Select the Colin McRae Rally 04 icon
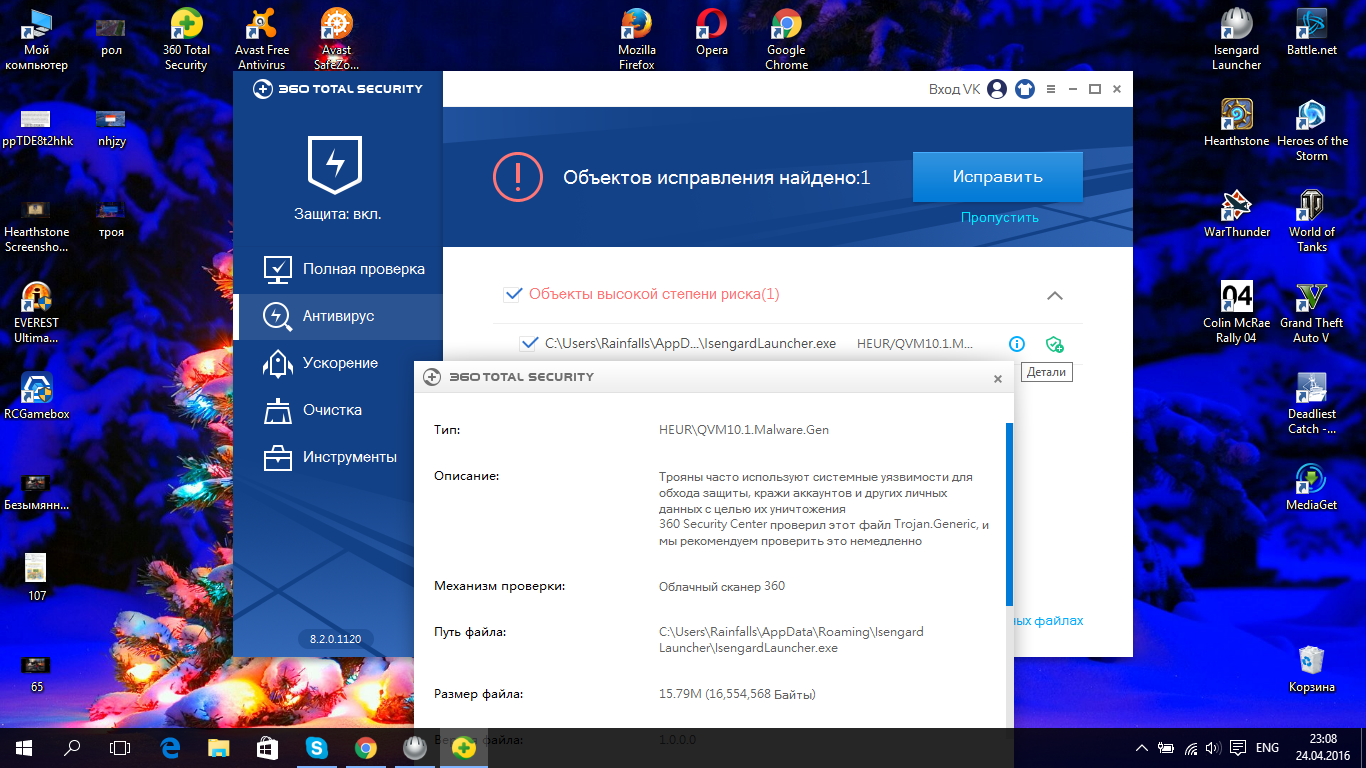1366x768 pixels. (1237, 313)
